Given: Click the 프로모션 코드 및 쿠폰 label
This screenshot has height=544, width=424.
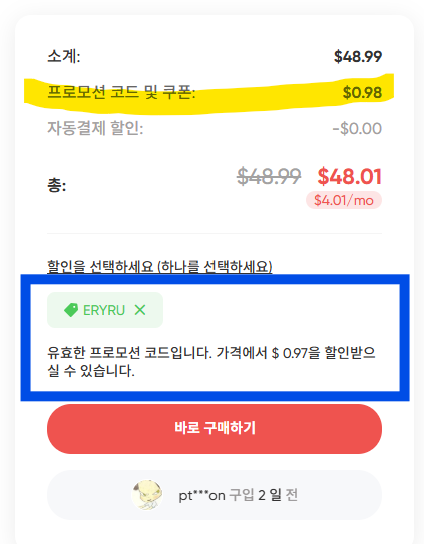Looking at the screenshot, I should [x=121, y=92].
